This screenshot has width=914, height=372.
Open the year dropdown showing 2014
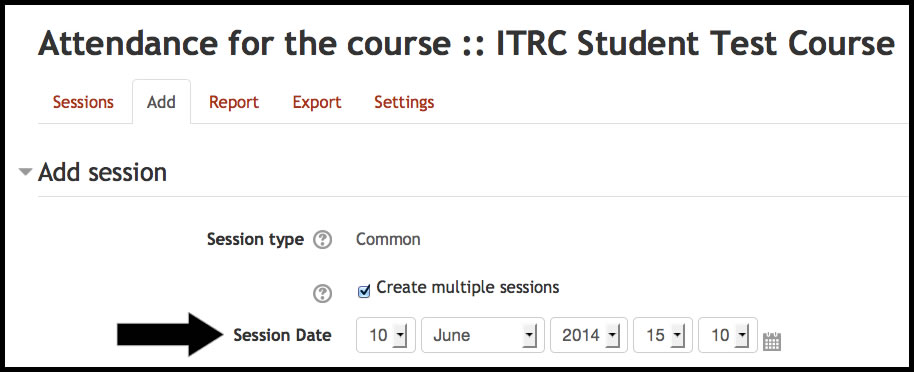pyautogui.click(x=589, y=335)
